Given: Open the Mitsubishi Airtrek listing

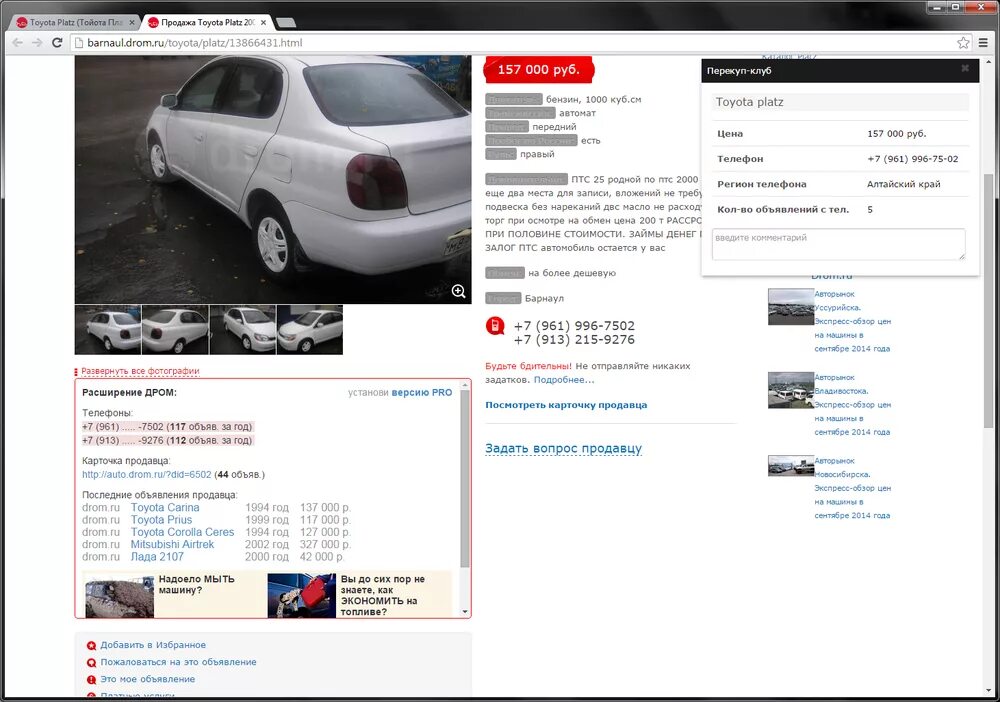Looking at the screenshot, I should 172,545.
